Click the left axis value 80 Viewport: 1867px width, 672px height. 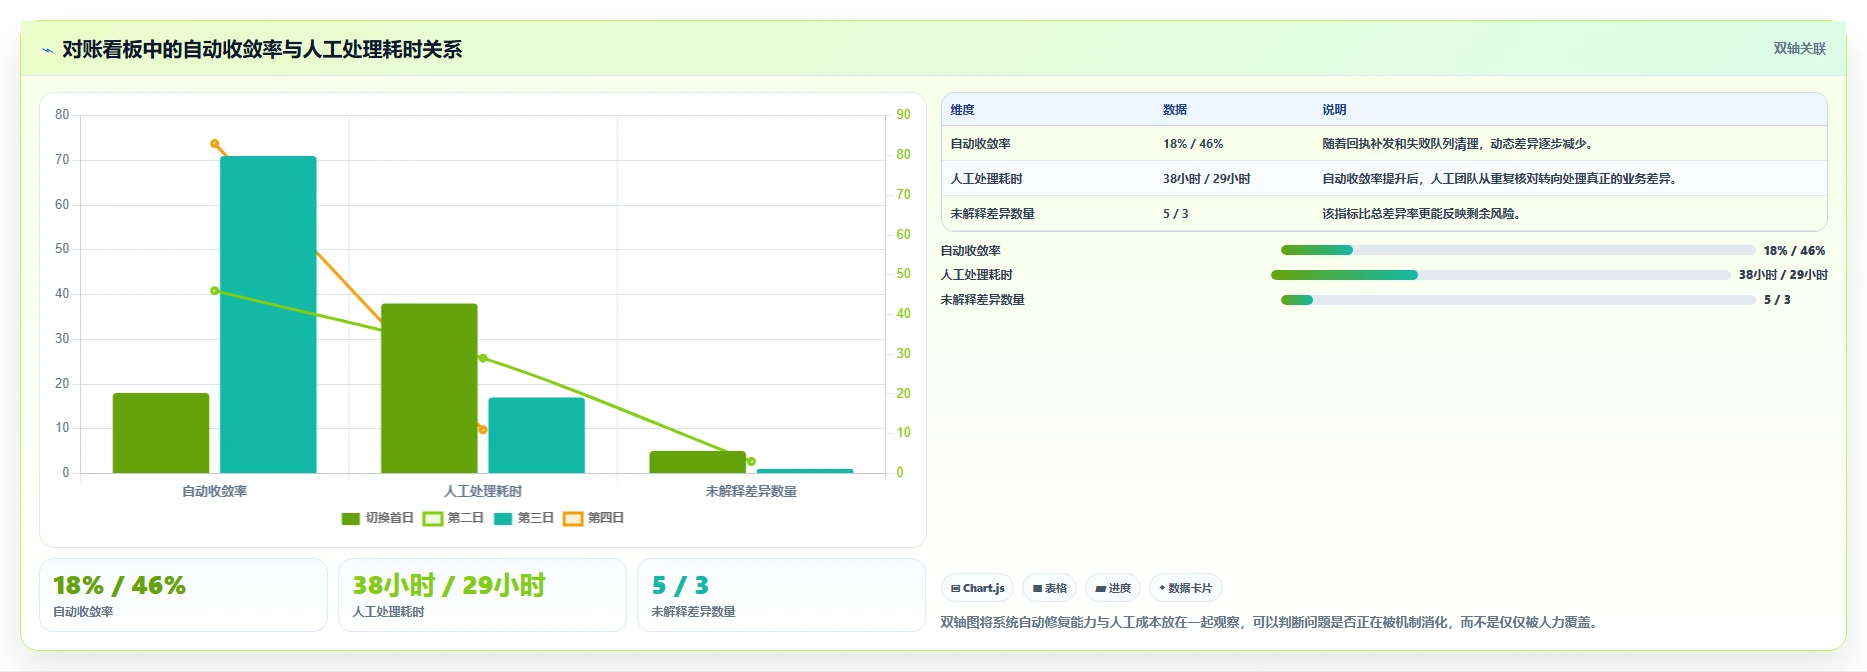tap(62, 115)
